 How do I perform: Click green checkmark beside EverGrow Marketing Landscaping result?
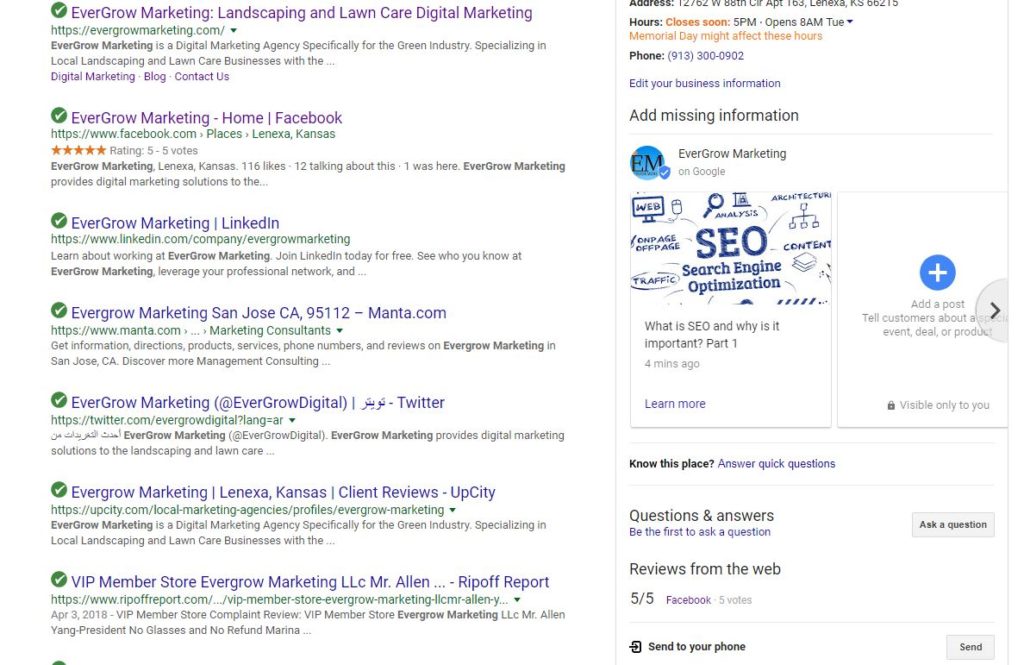coord(59,10)
